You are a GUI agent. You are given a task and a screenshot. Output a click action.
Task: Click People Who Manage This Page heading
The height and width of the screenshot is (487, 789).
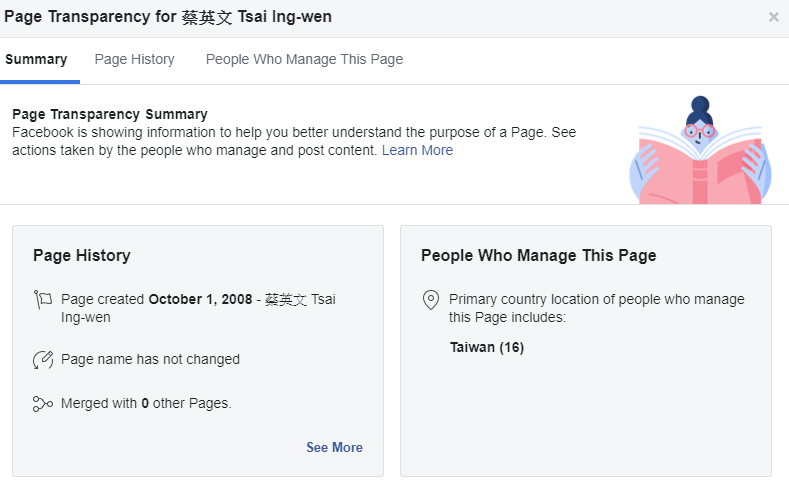pos(538,256)
